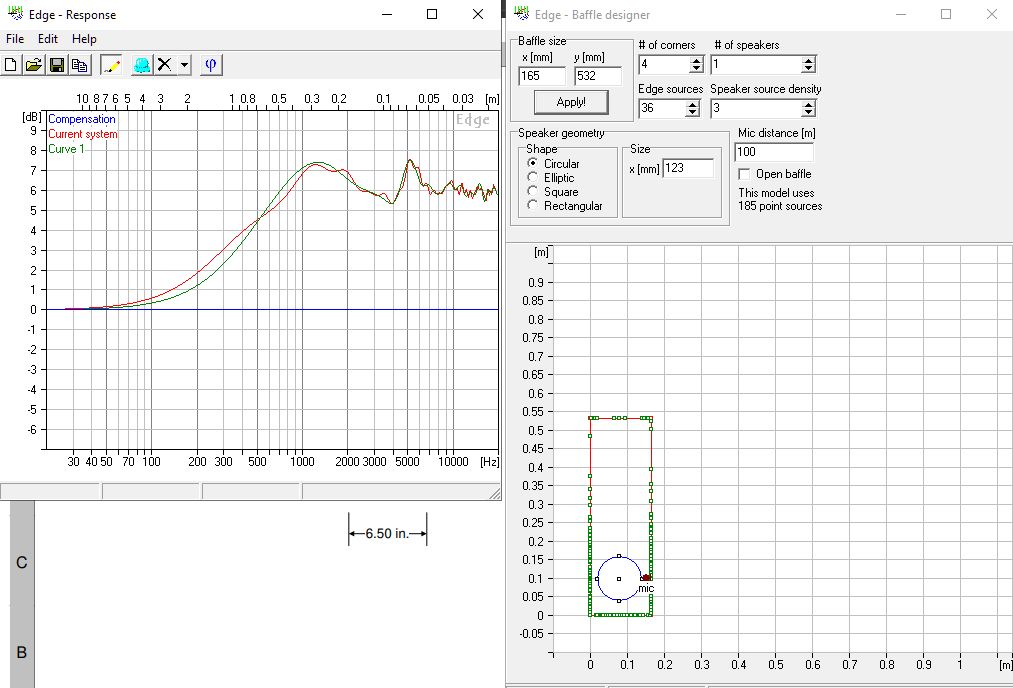Copy response data with copy icon
The height and width of the screenshot is (688, 1013).
point(79,65)
